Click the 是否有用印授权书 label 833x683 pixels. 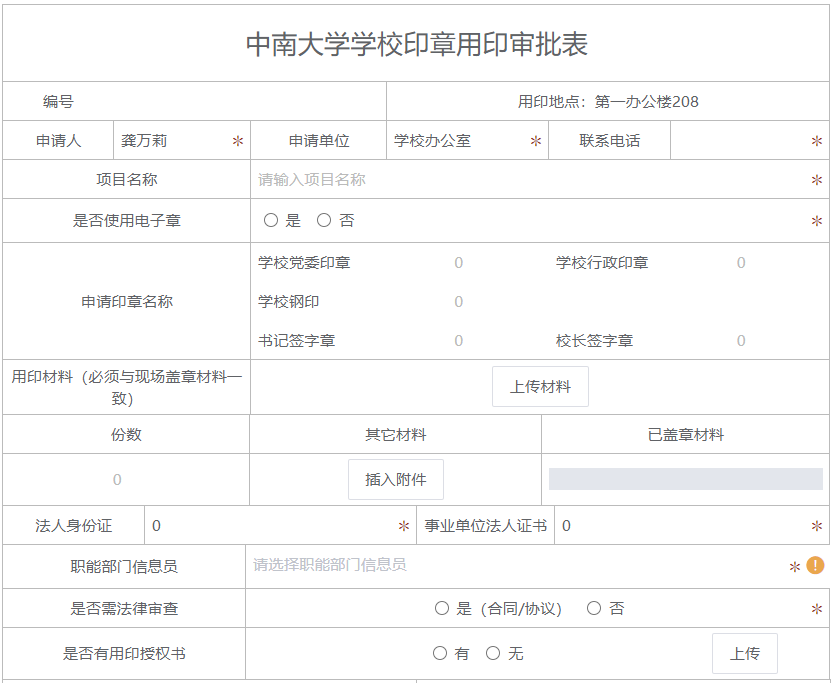(x=124, y=653)
